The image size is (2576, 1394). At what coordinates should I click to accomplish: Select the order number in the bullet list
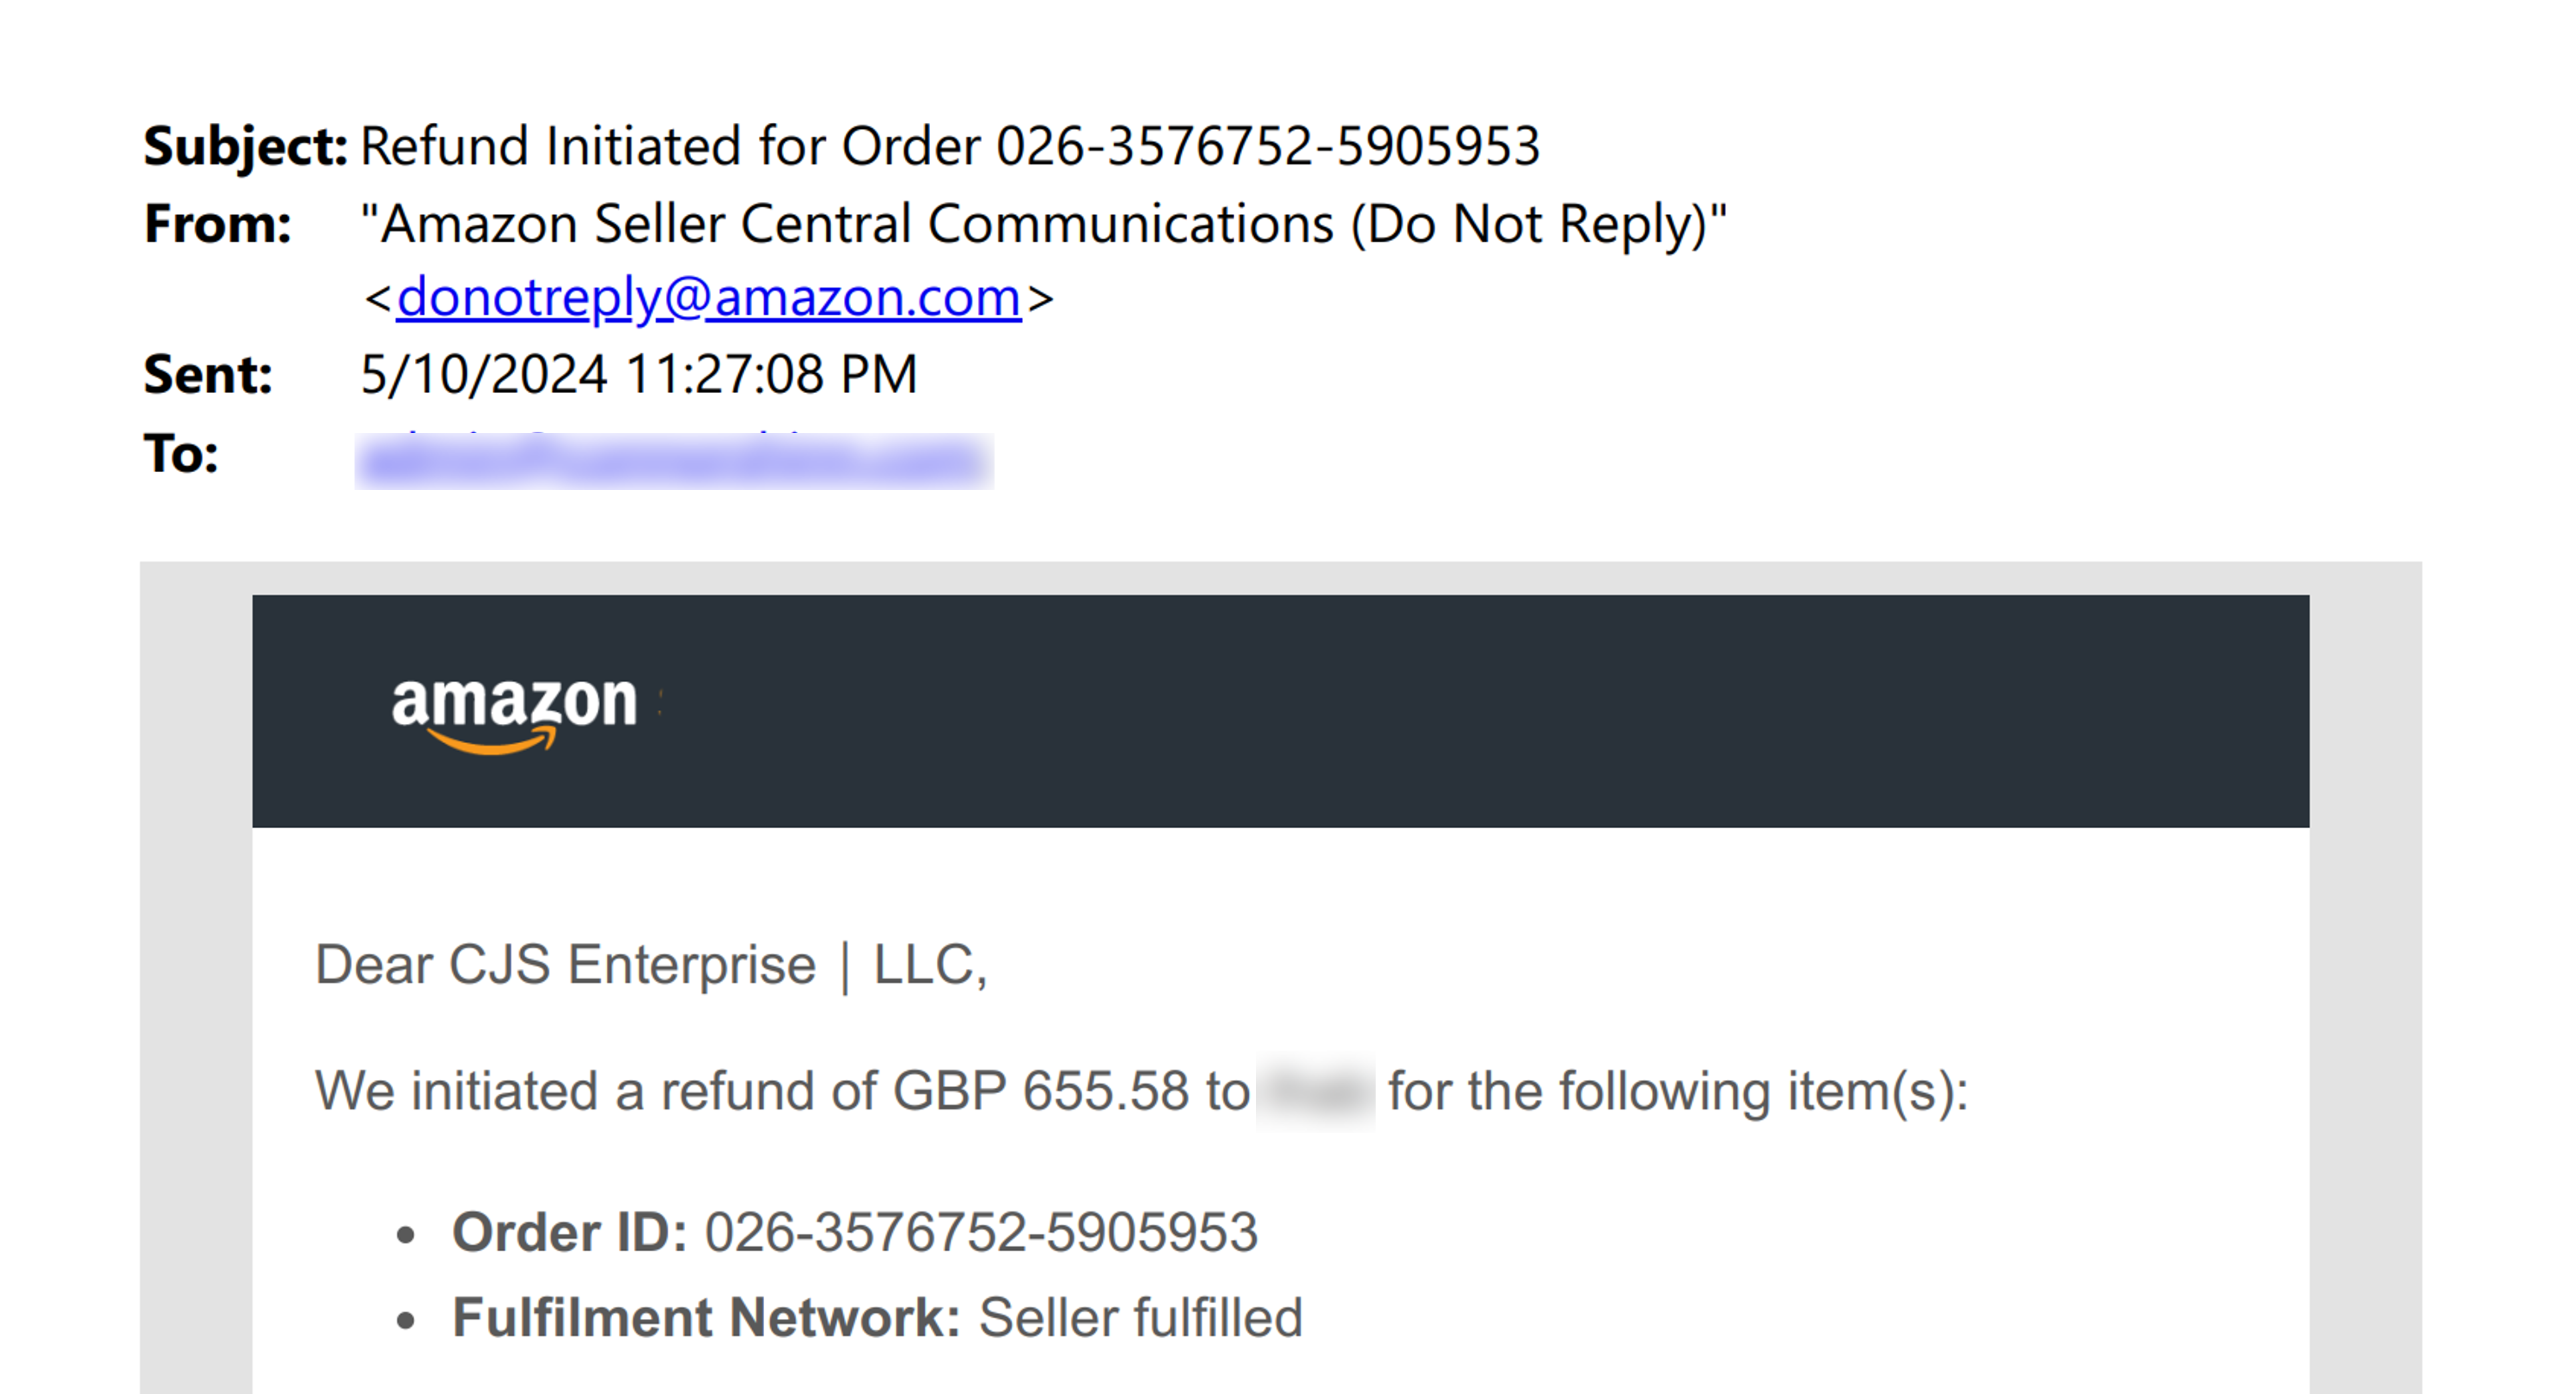pyautogui.click(x=981, y=1232)
